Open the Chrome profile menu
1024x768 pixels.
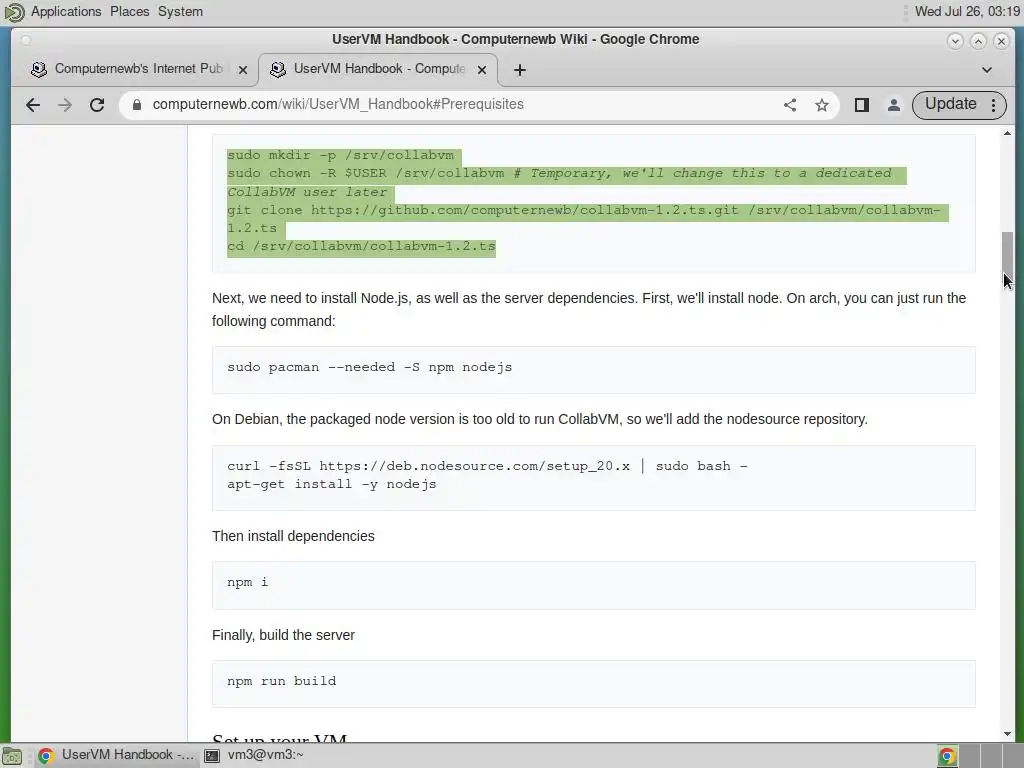[x=893, y=104]
